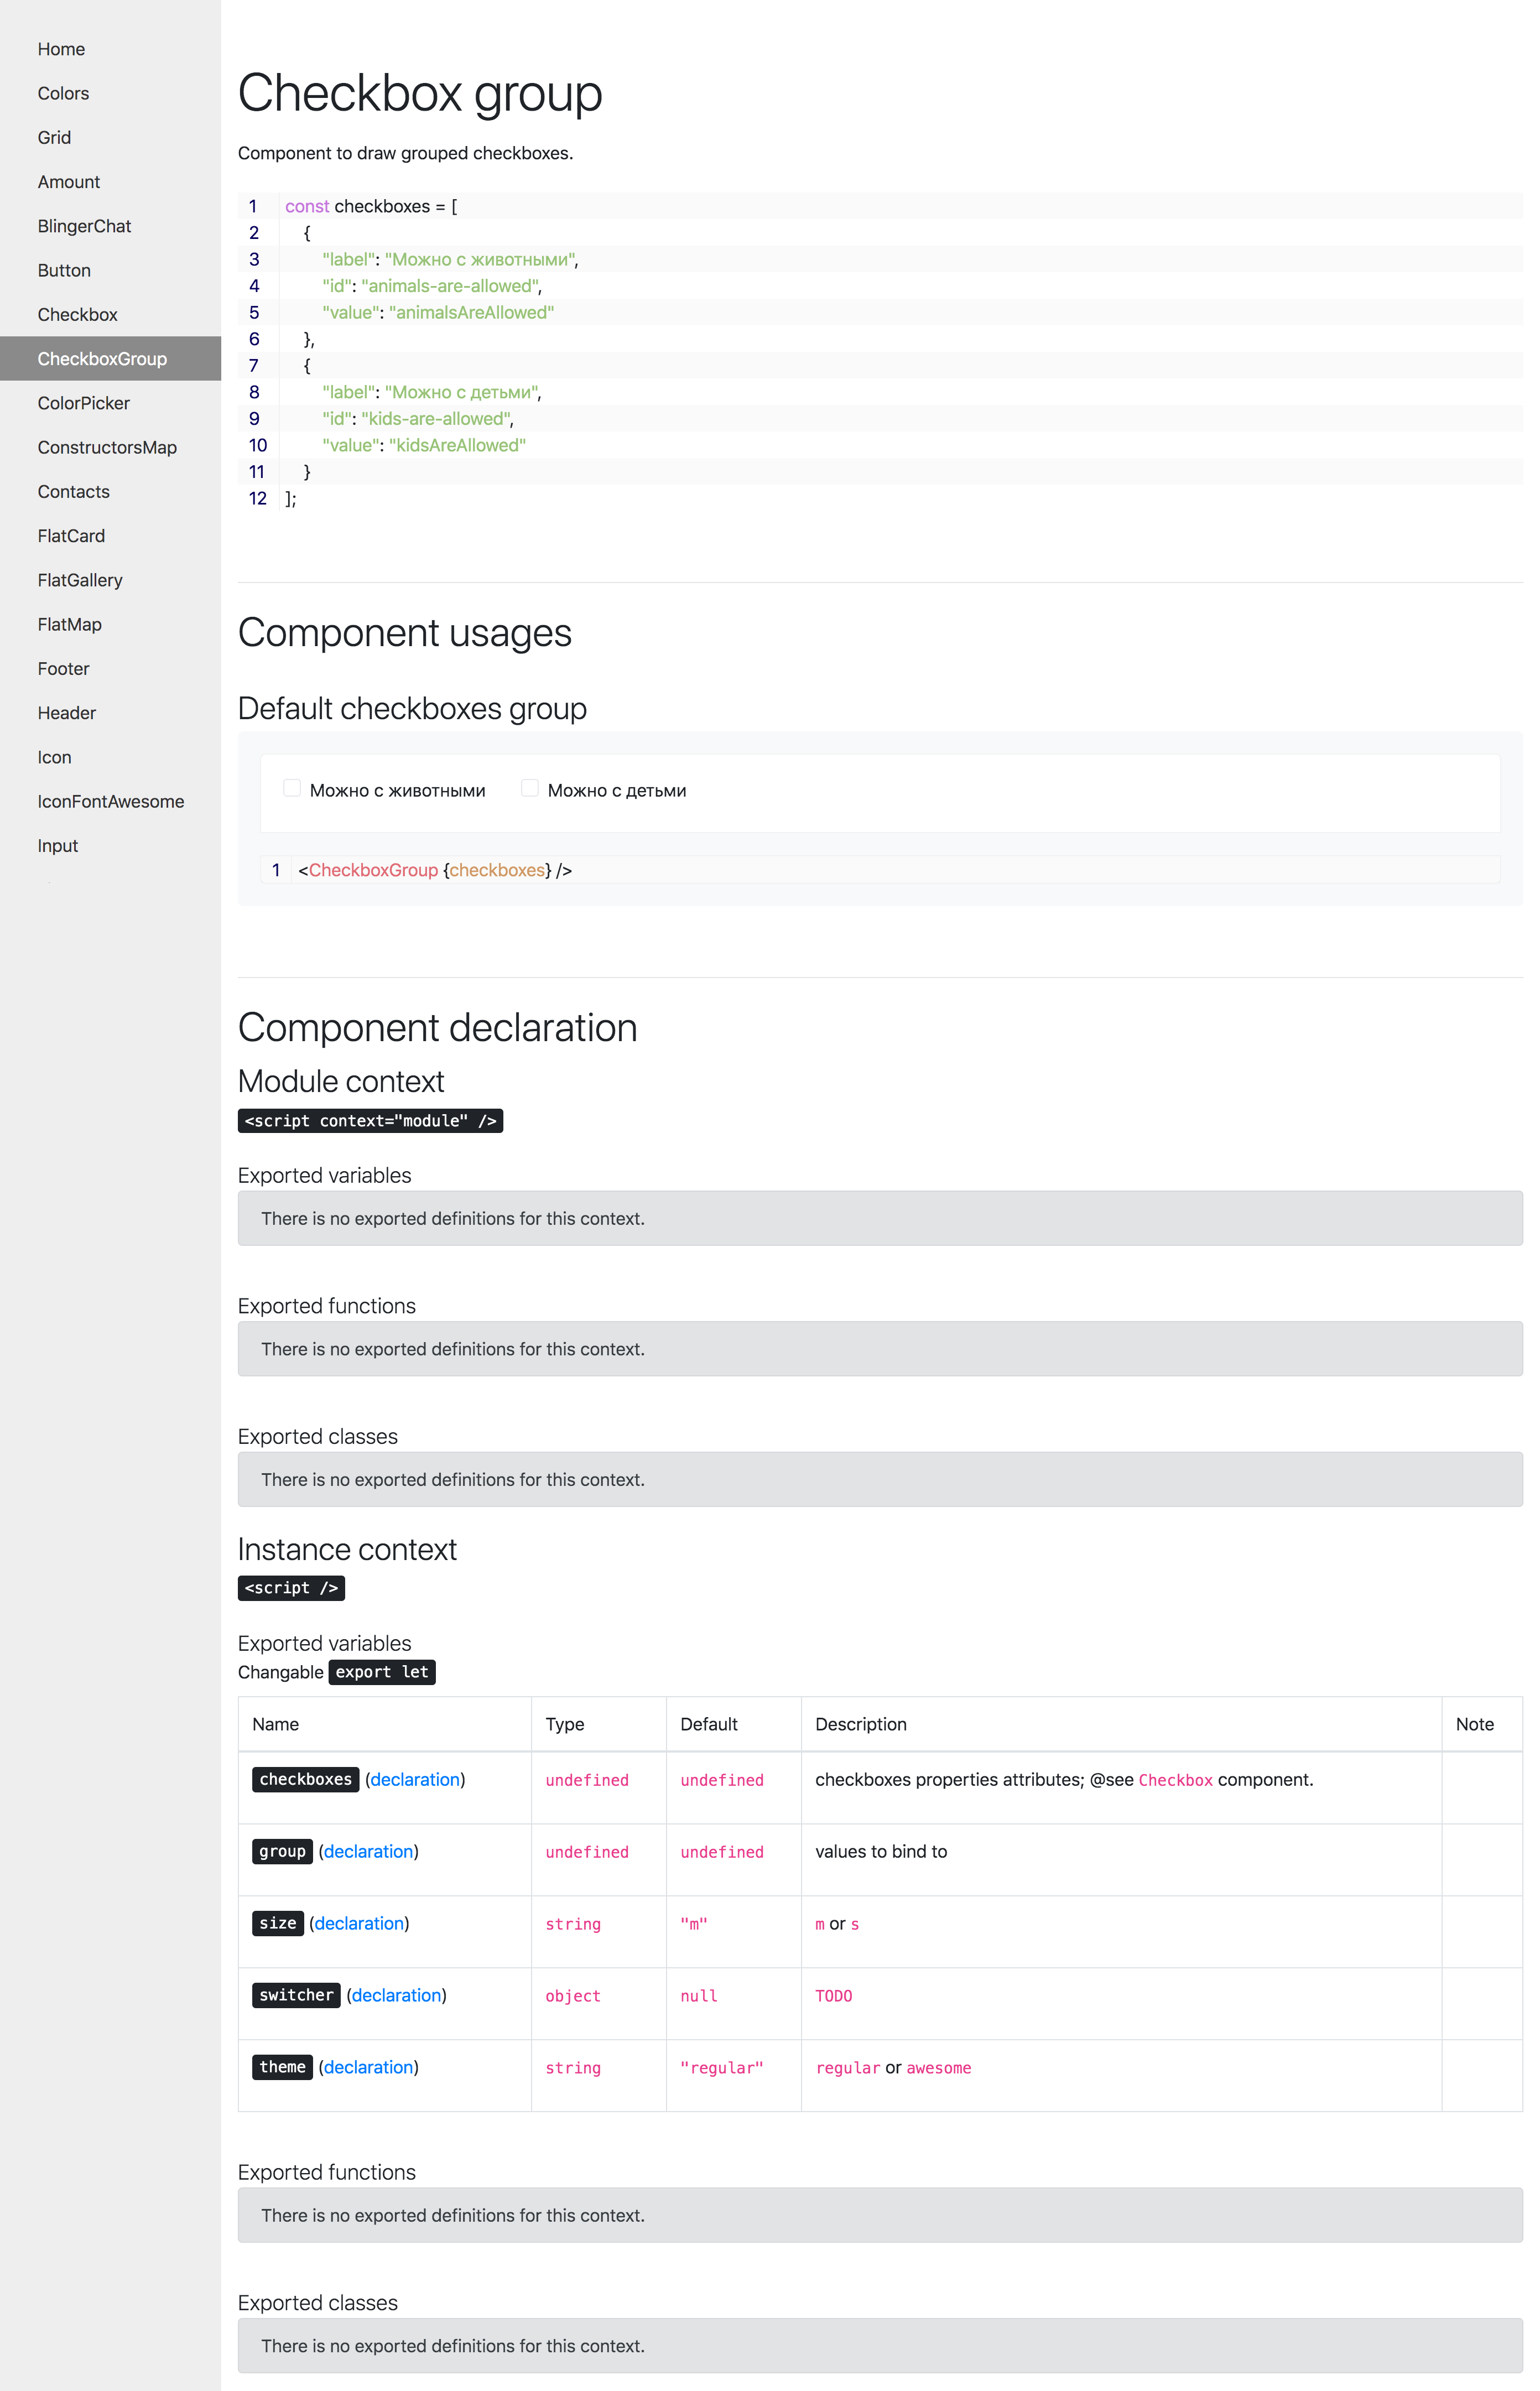Open declaration link for switcher variable

point(396,1995)
